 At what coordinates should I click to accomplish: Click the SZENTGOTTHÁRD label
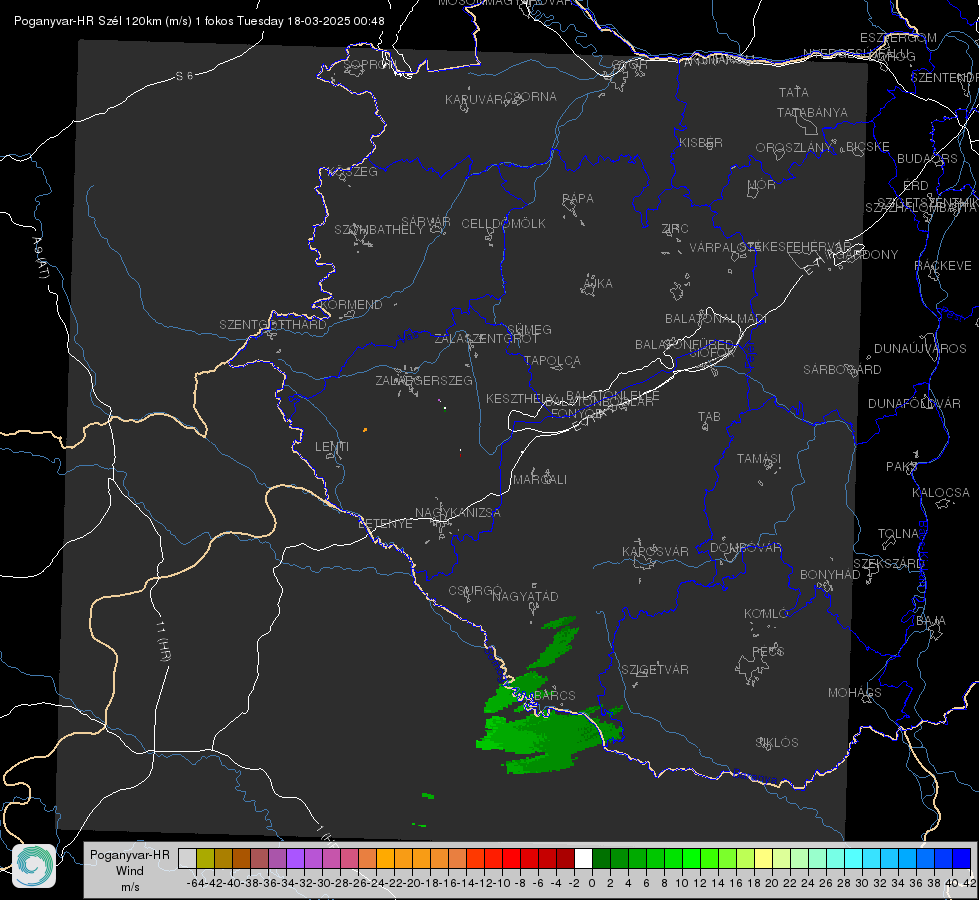pos(273,325)
